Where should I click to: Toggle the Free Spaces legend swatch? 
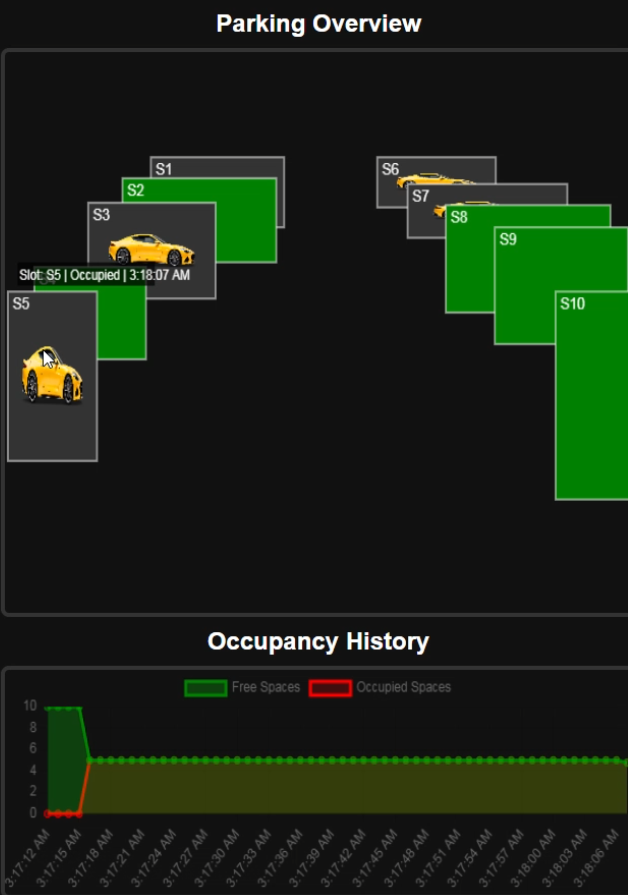(206, 688)
